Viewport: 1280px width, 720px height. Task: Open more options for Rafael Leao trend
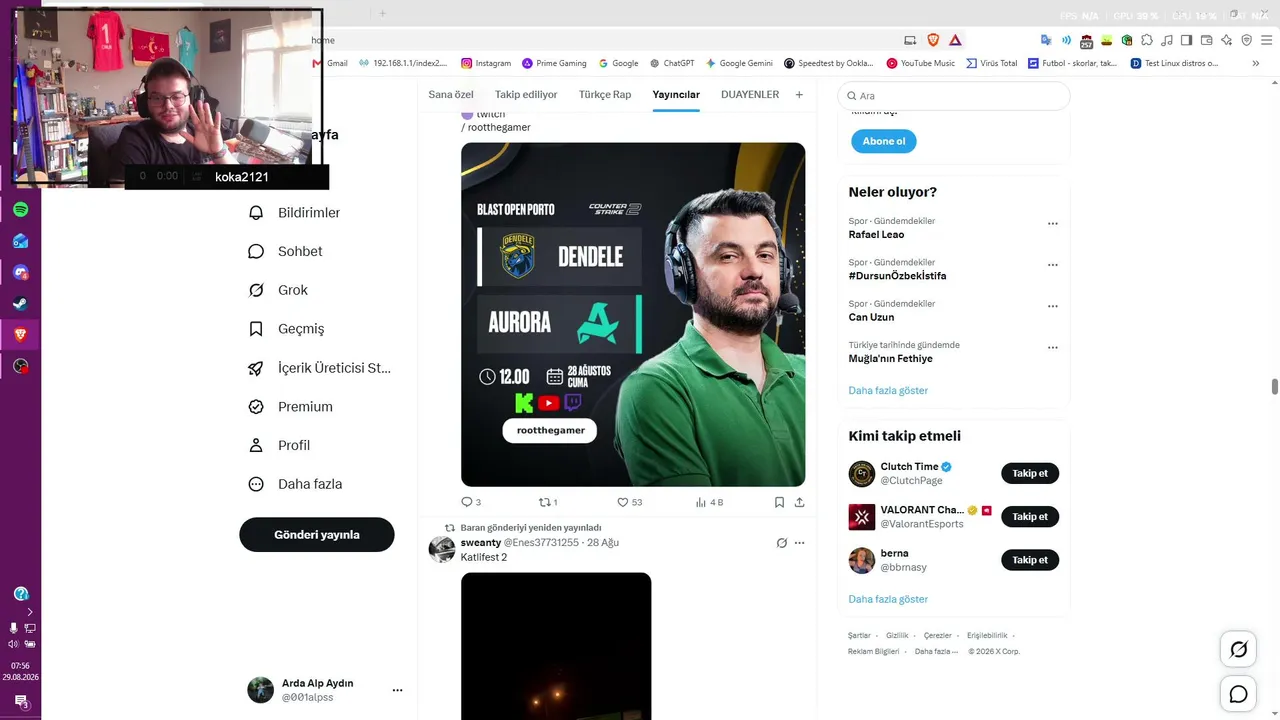pos(1052,224)
